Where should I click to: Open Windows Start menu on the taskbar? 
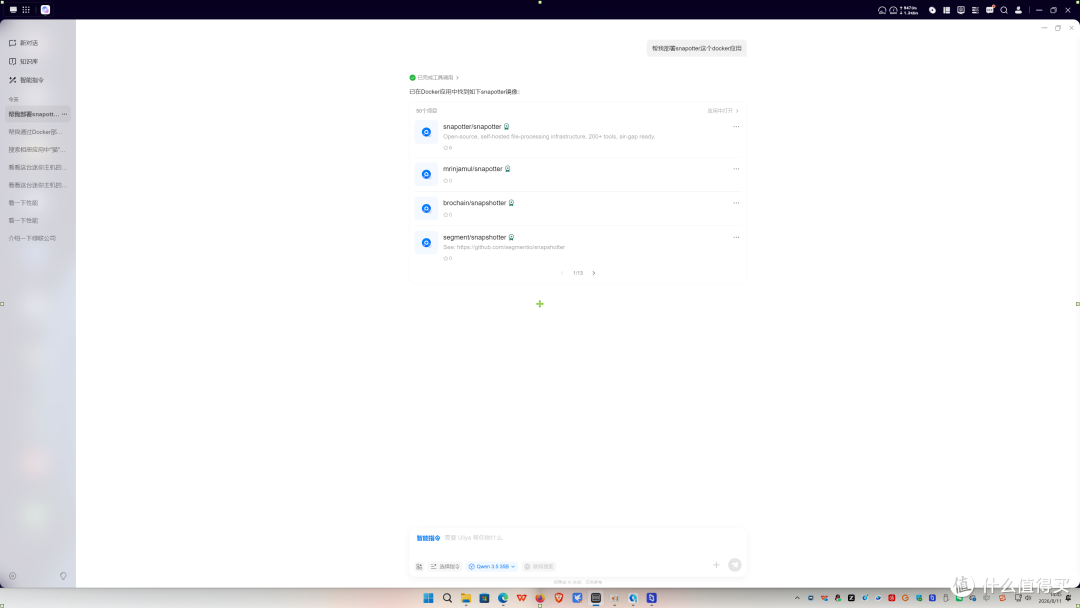[428, 598]
